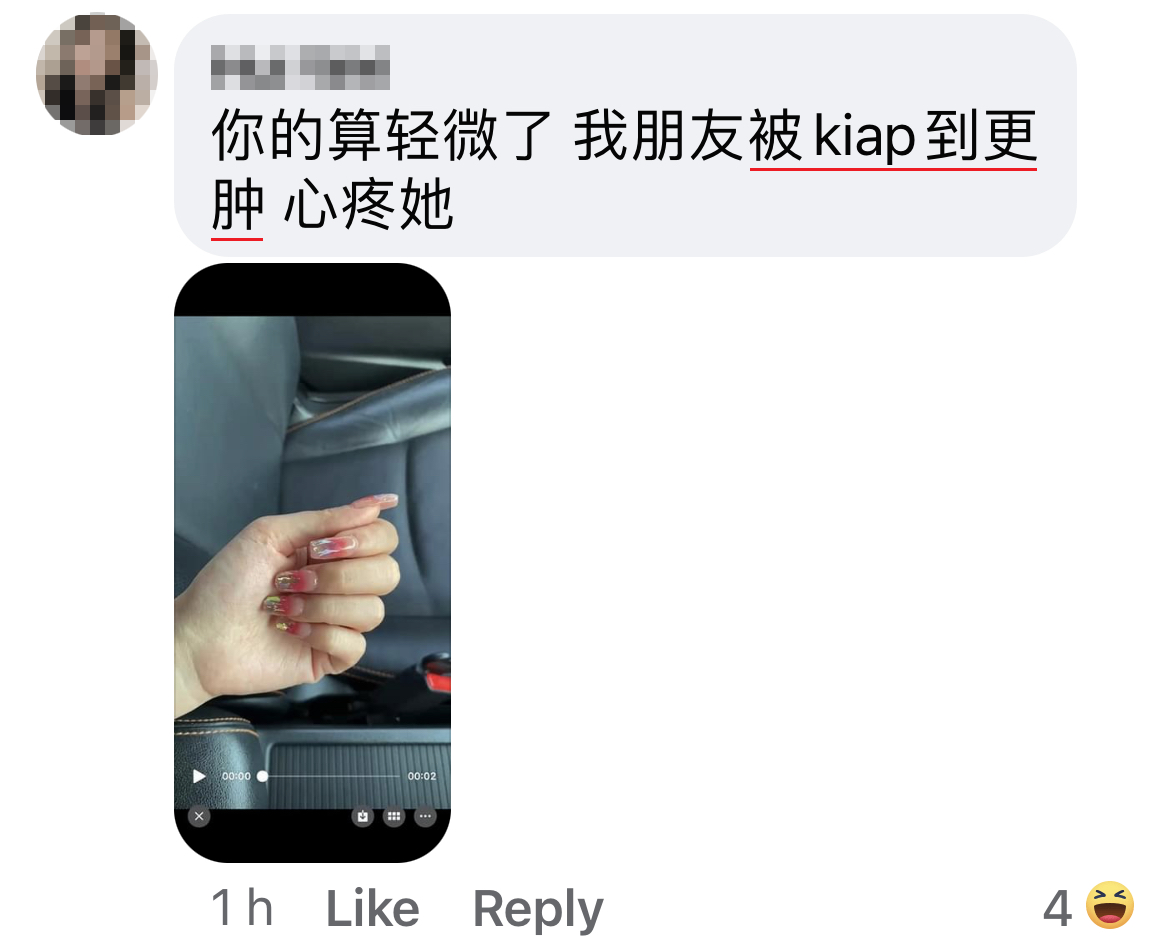Click the laughing reaction emoji
The width and height of the screenshot is (1170, 951).
point(1110,906)
